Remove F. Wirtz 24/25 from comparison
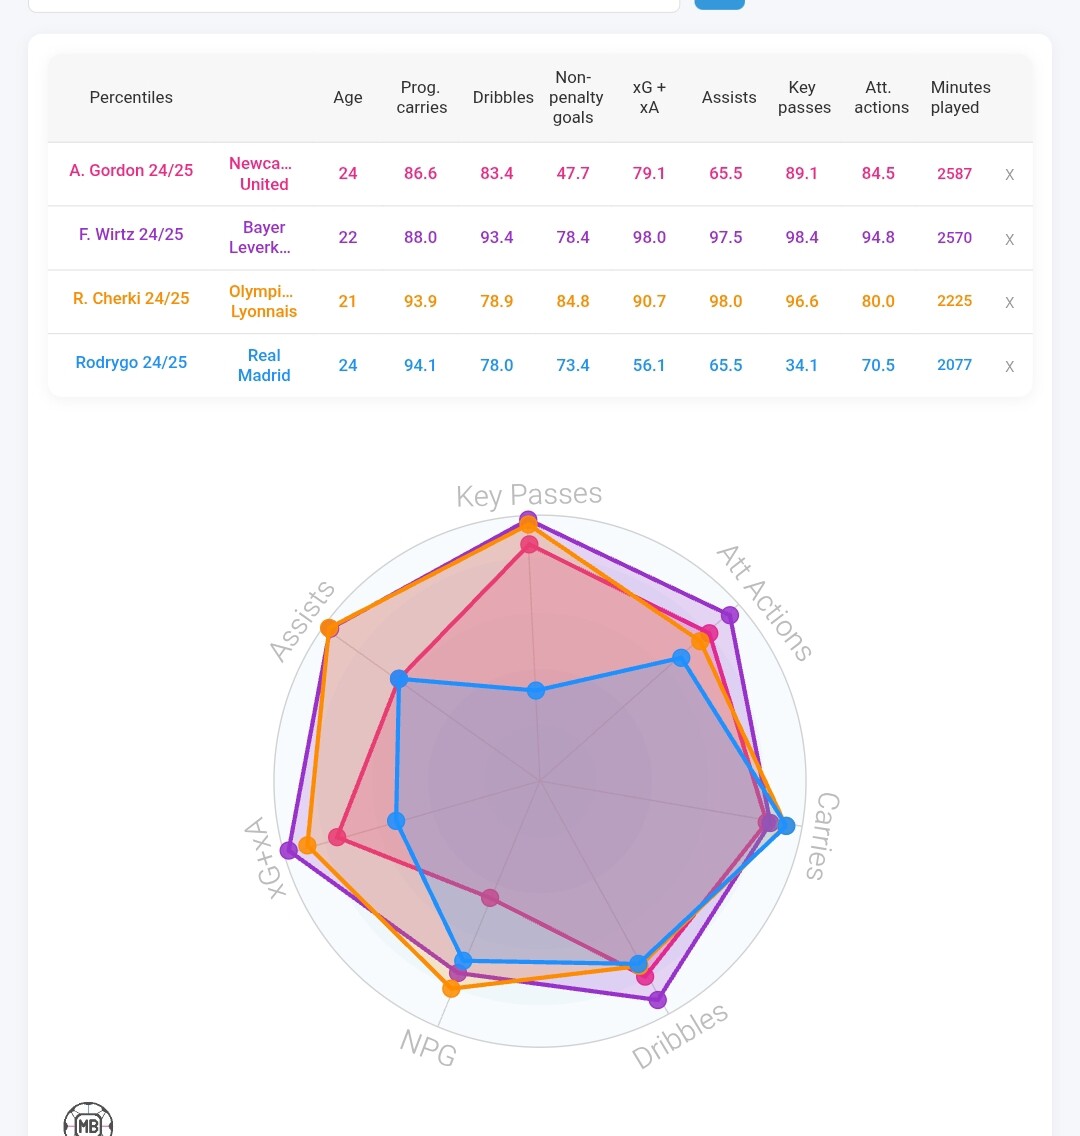 point(1009,238)
